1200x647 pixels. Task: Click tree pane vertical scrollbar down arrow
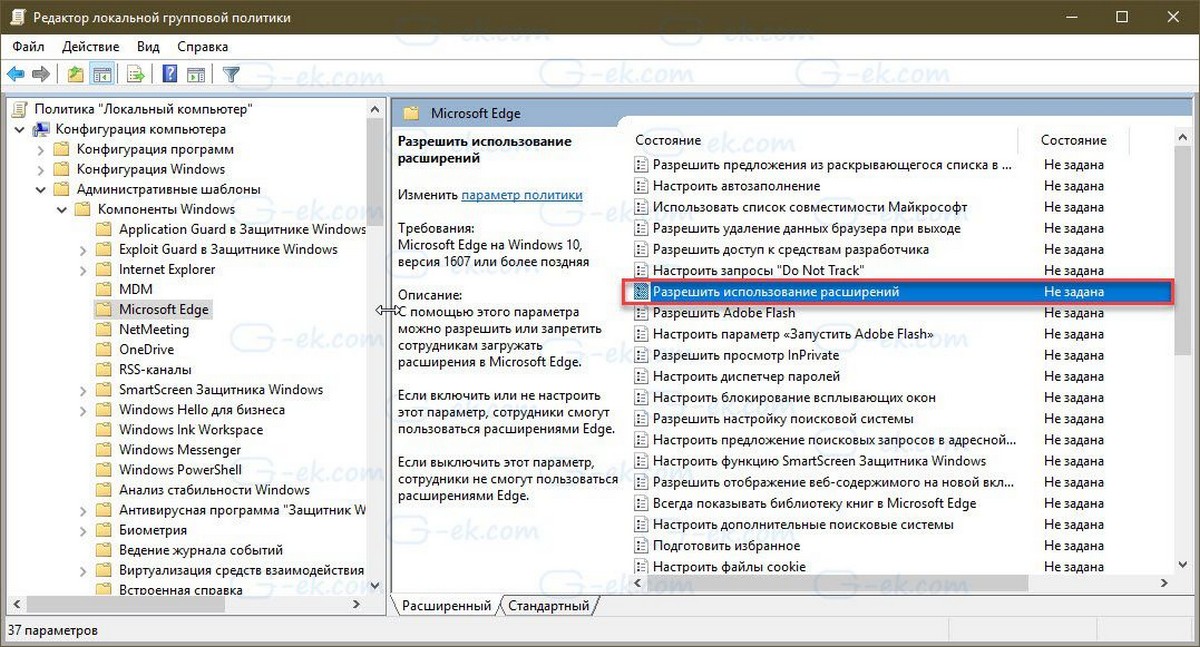(376, 586)
